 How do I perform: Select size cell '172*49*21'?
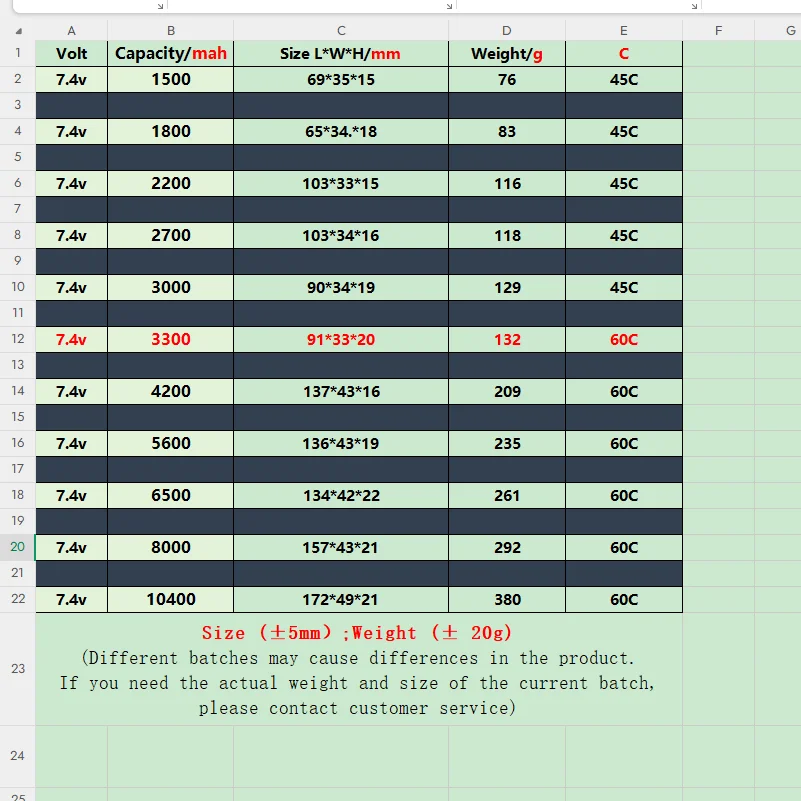341,600
